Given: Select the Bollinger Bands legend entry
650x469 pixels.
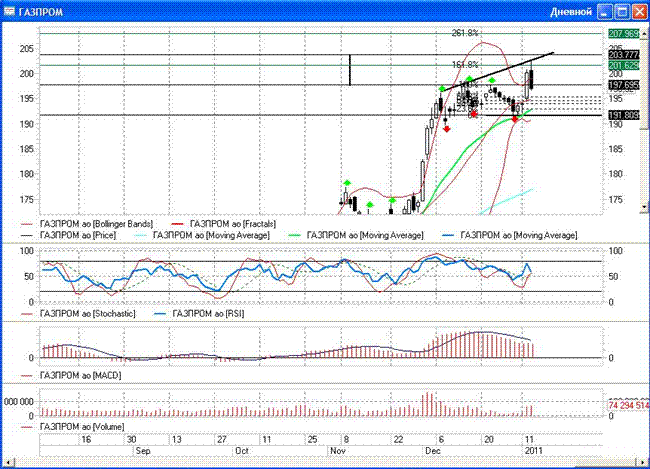Looking at the screenshot, I should (87, 224).
